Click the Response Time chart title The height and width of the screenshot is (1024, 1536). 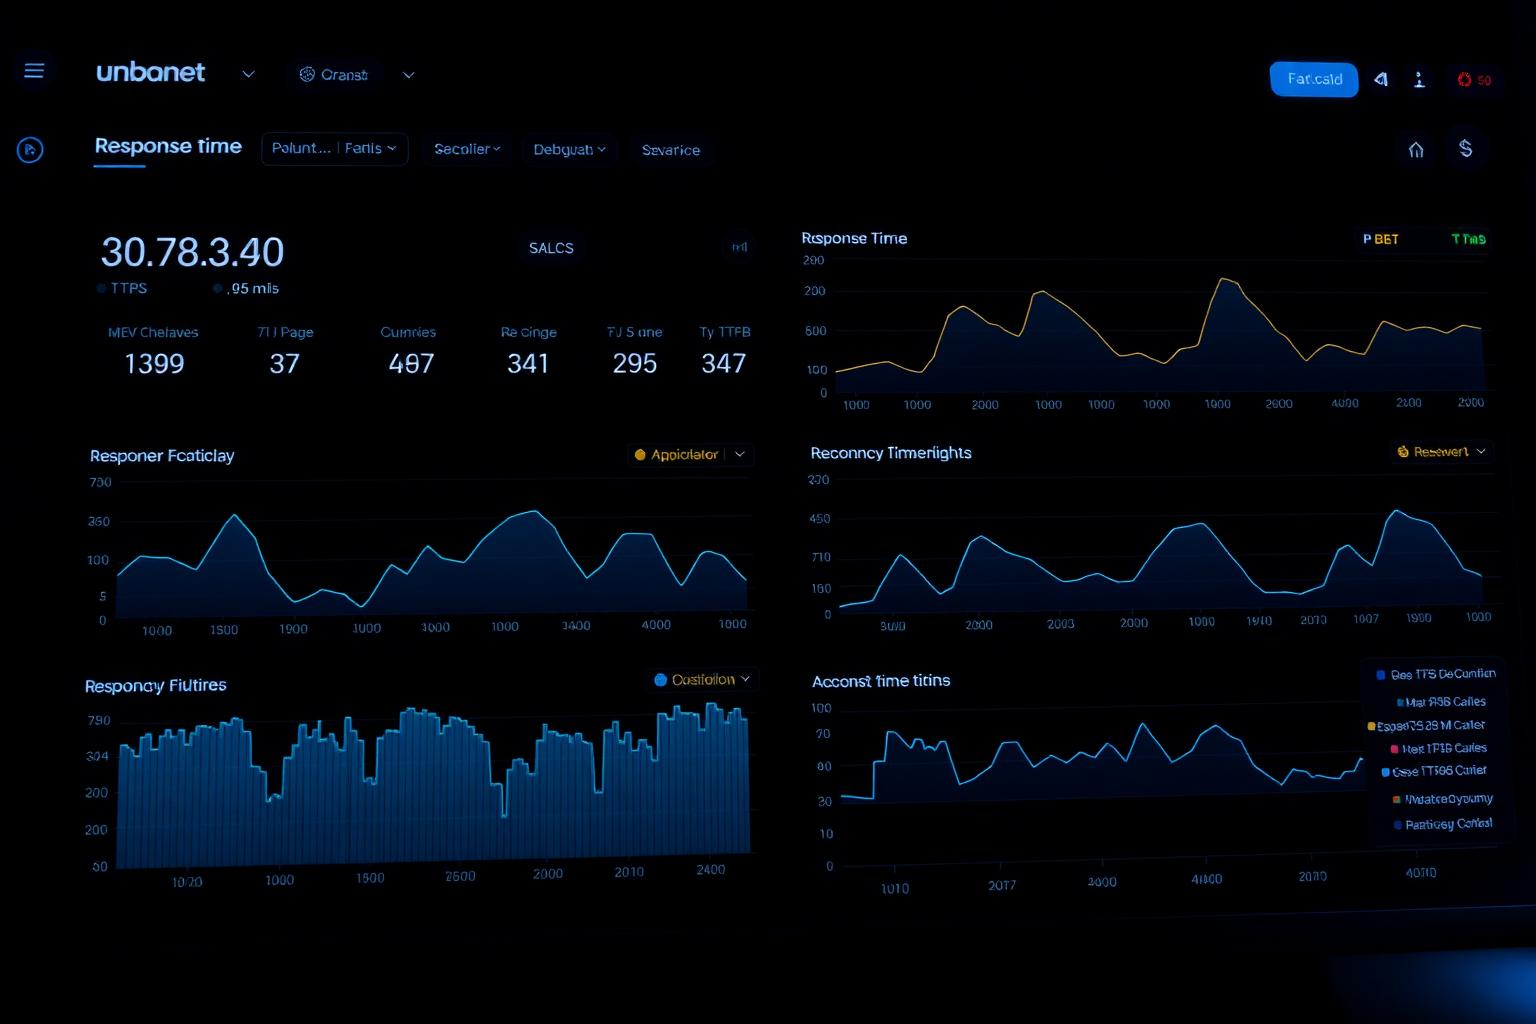854,239
